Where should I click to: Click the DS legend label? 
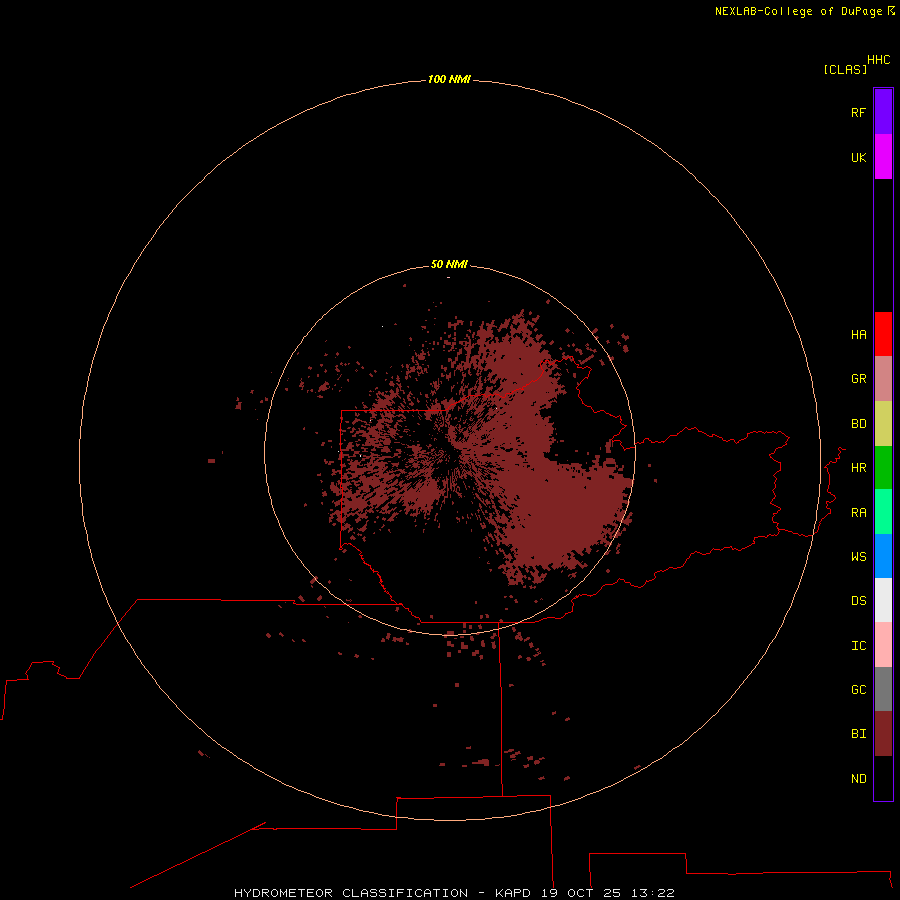click(858, 600)
